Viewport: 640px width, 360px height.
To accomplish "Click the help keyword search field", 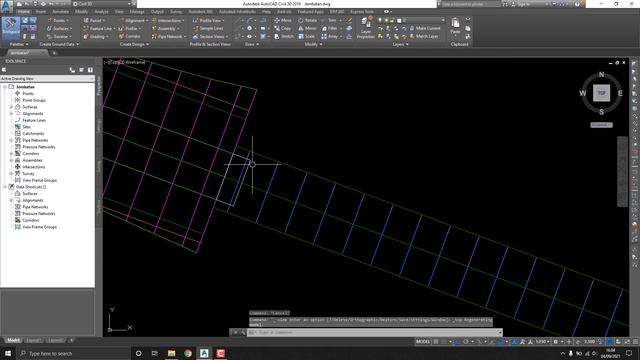I will [471, 4].
